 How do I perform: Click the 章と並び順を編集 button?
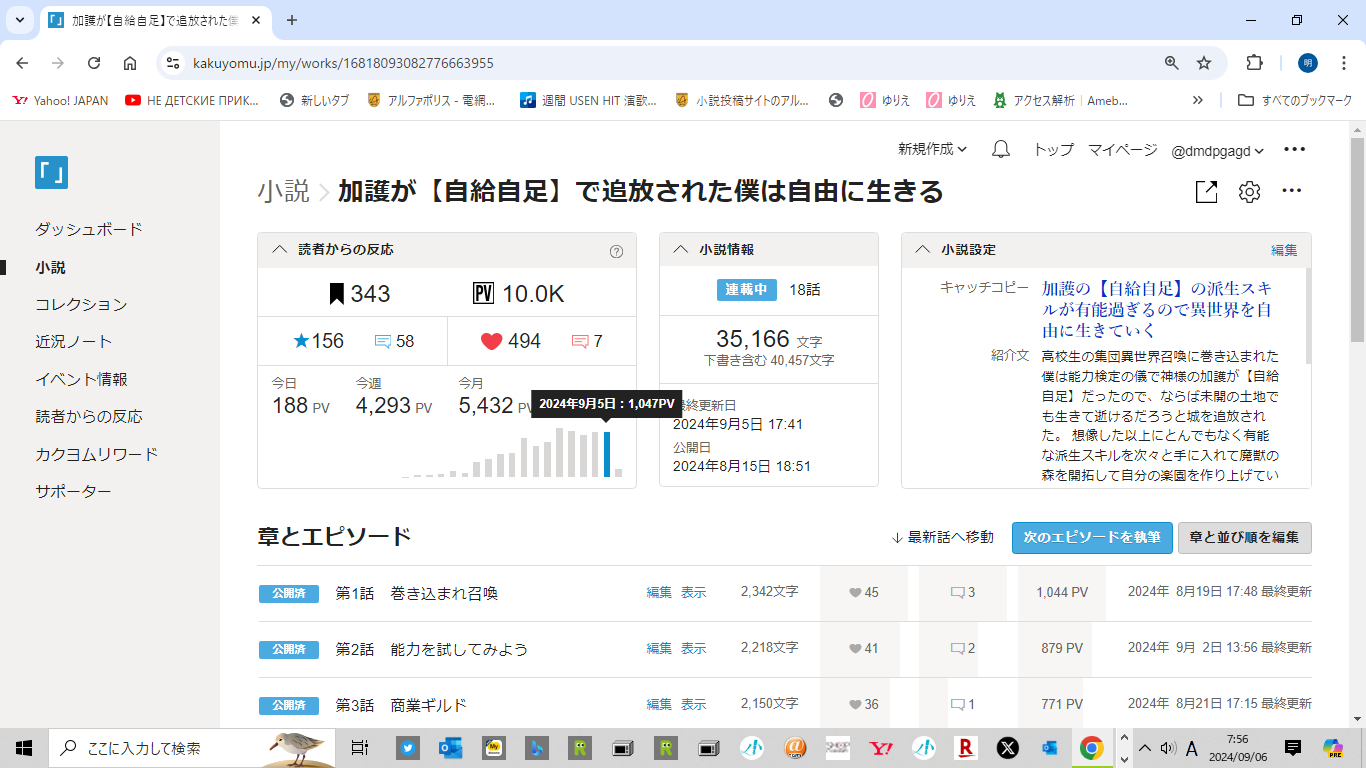1244,537
